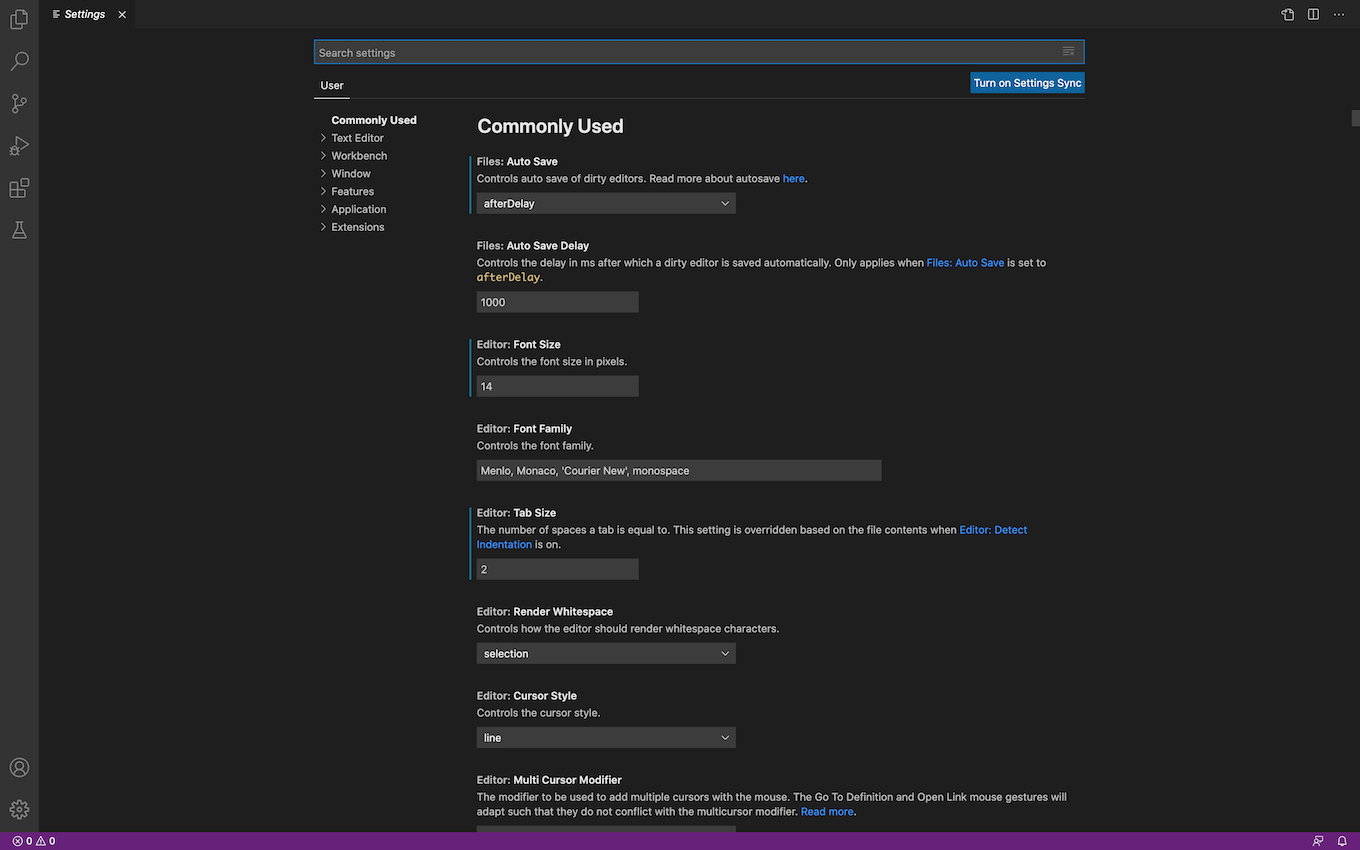This screenshot has width=1360, height=850.
Task: Select the Run and Debug icon
Action: coord(19,145)
